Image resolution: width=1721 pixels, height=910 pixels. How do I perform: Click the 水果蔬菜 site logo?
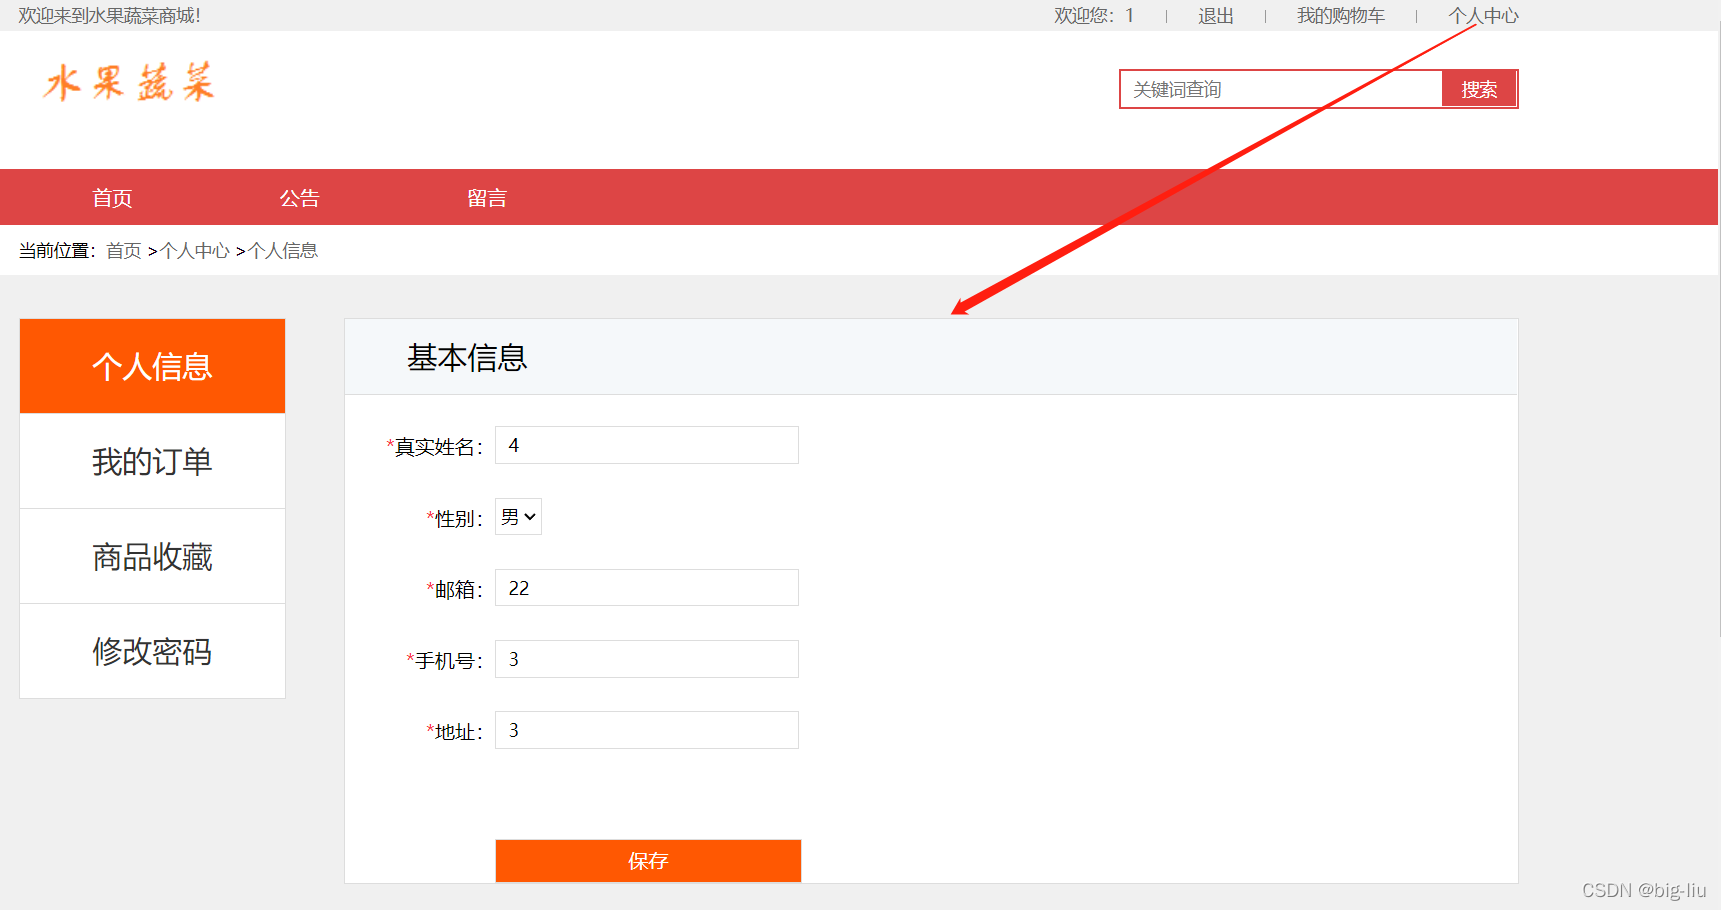[129, 82]
